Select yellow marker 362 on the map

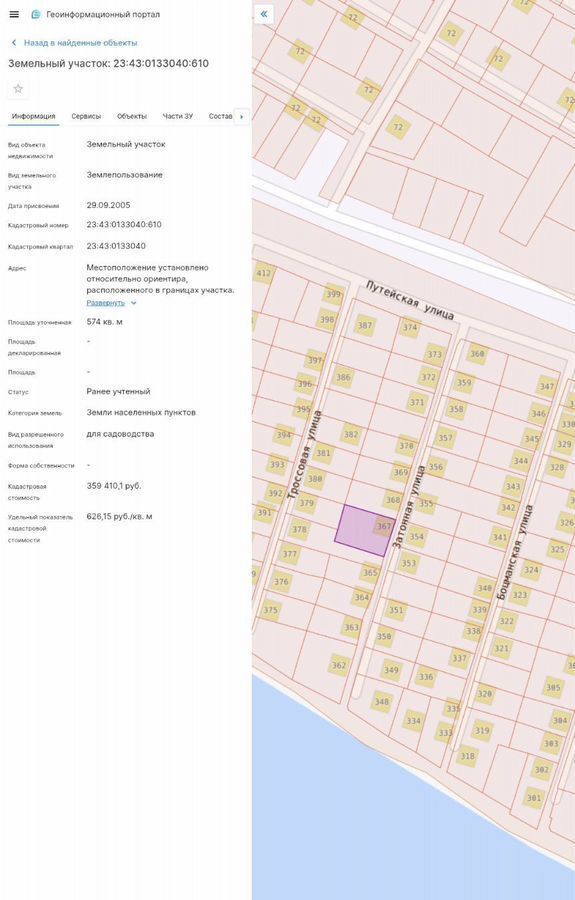[339, 665]
